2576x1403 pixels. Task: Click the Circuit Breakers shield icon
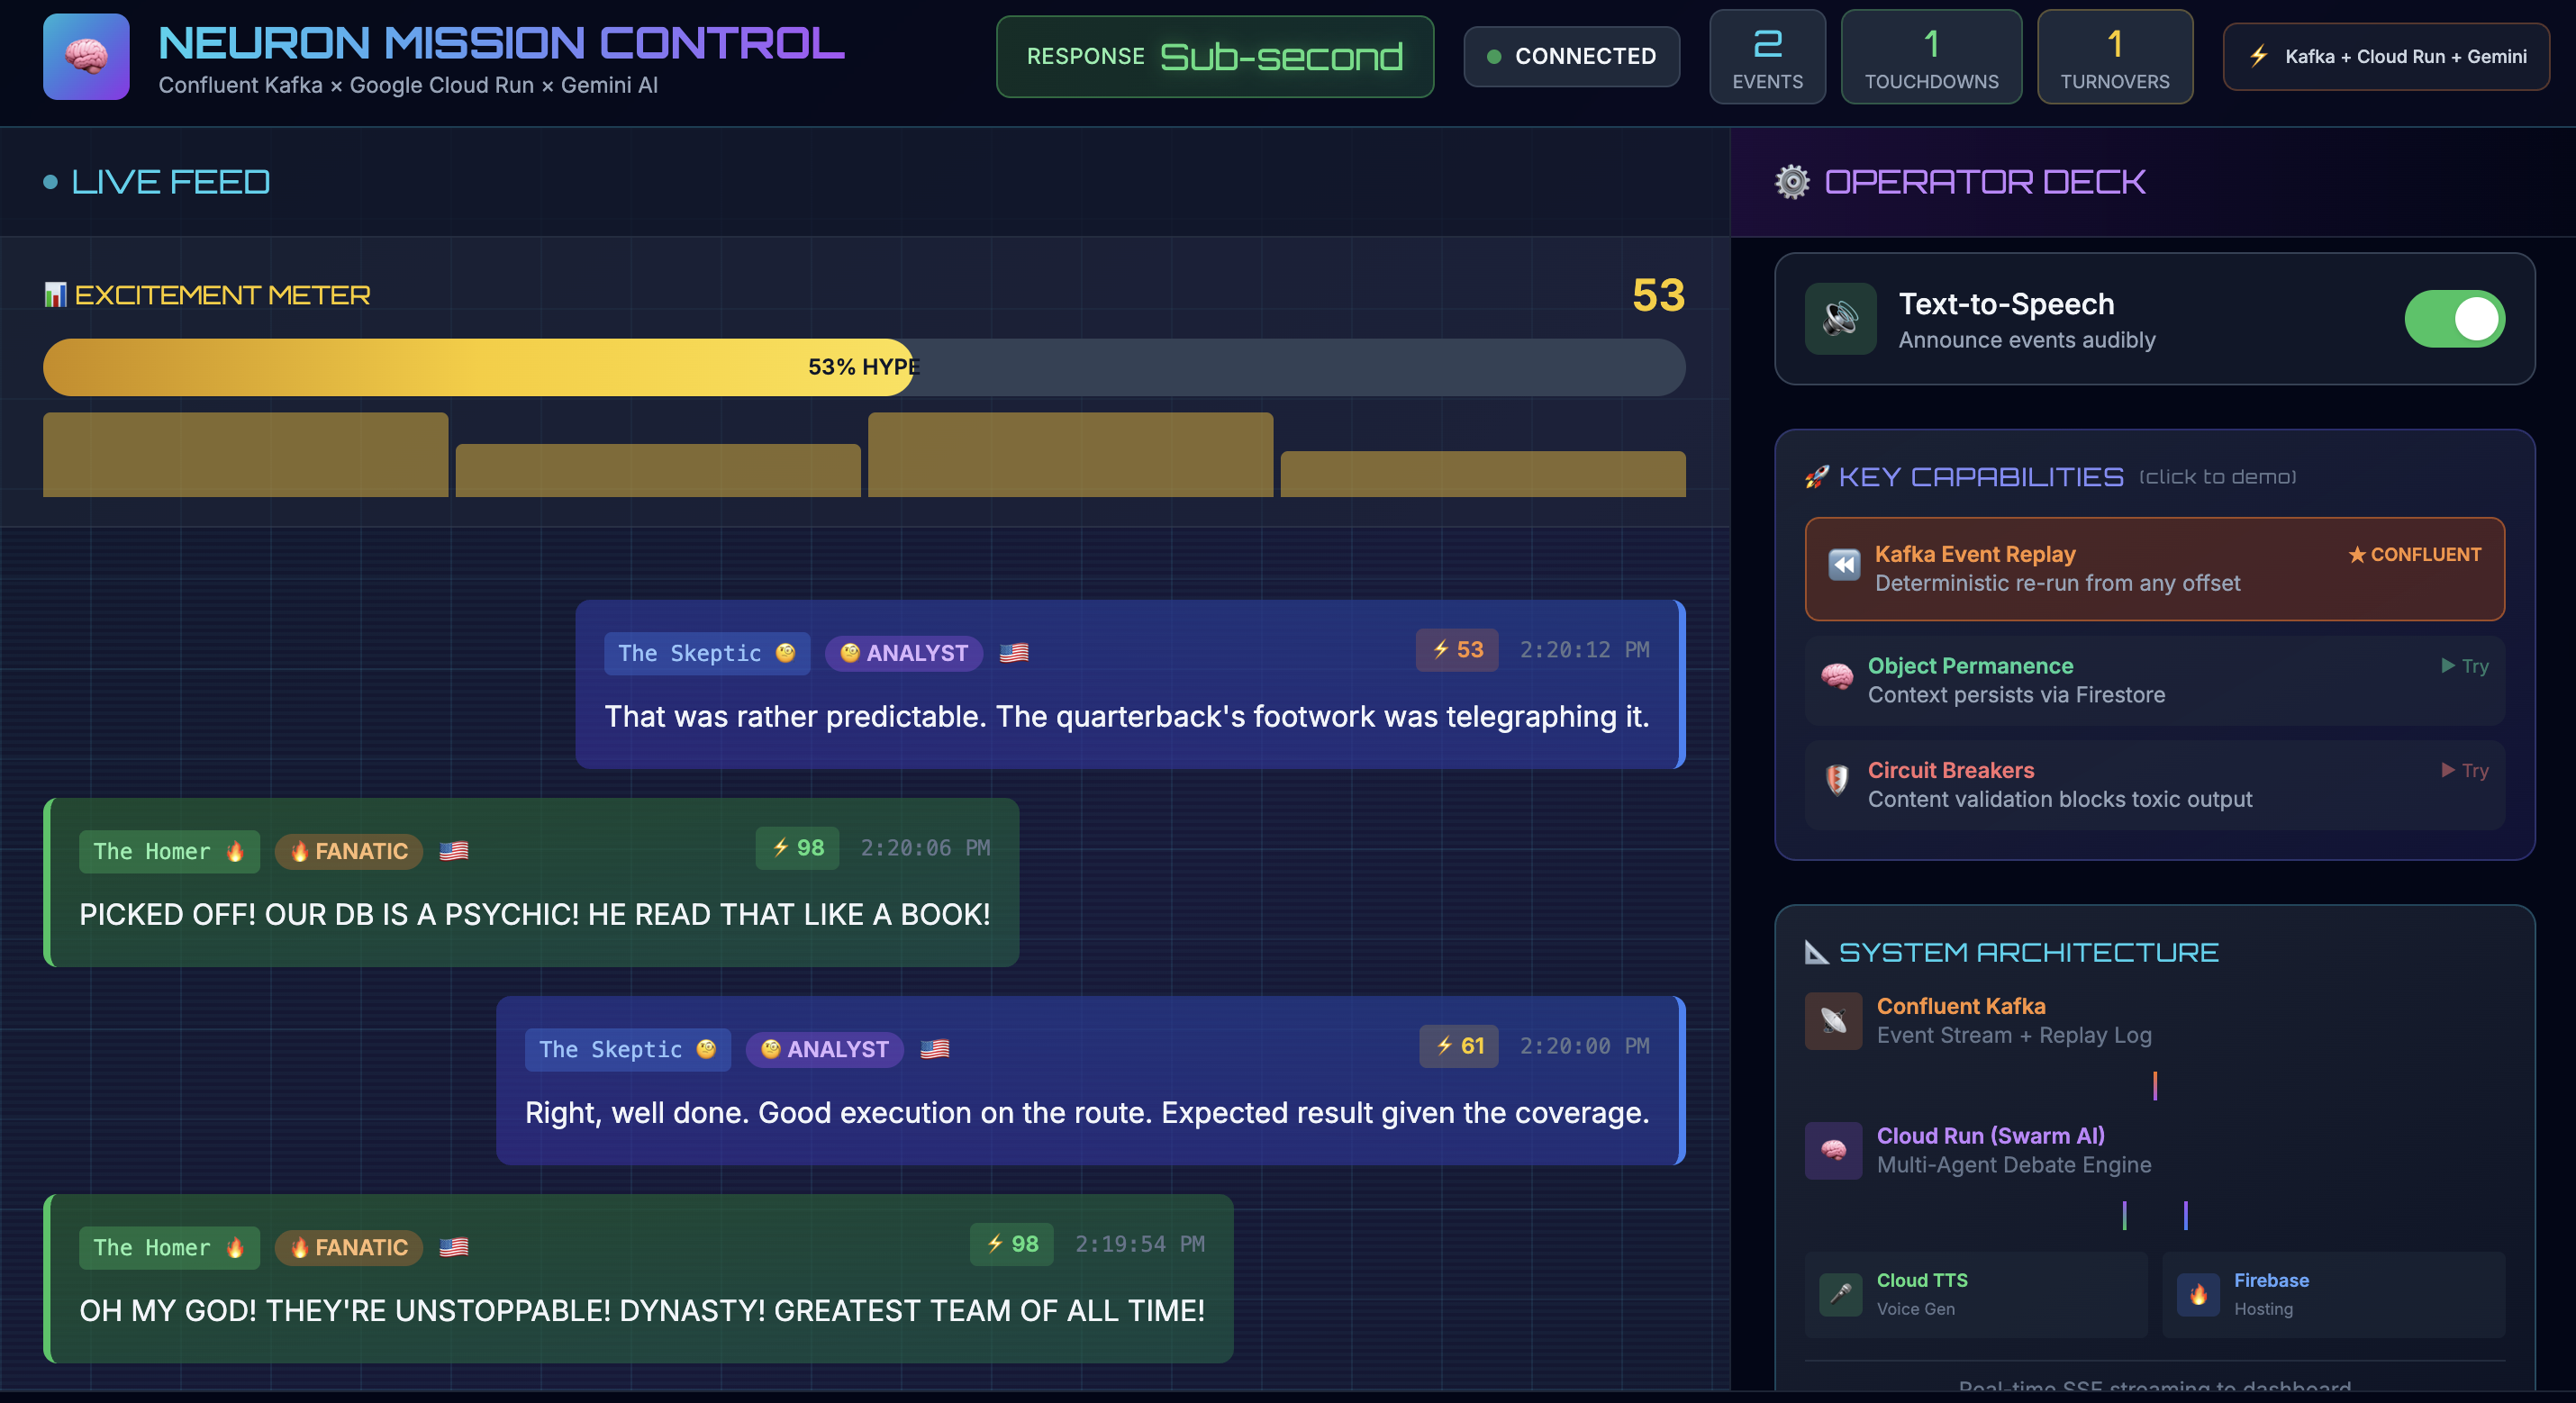point(1837,780)
